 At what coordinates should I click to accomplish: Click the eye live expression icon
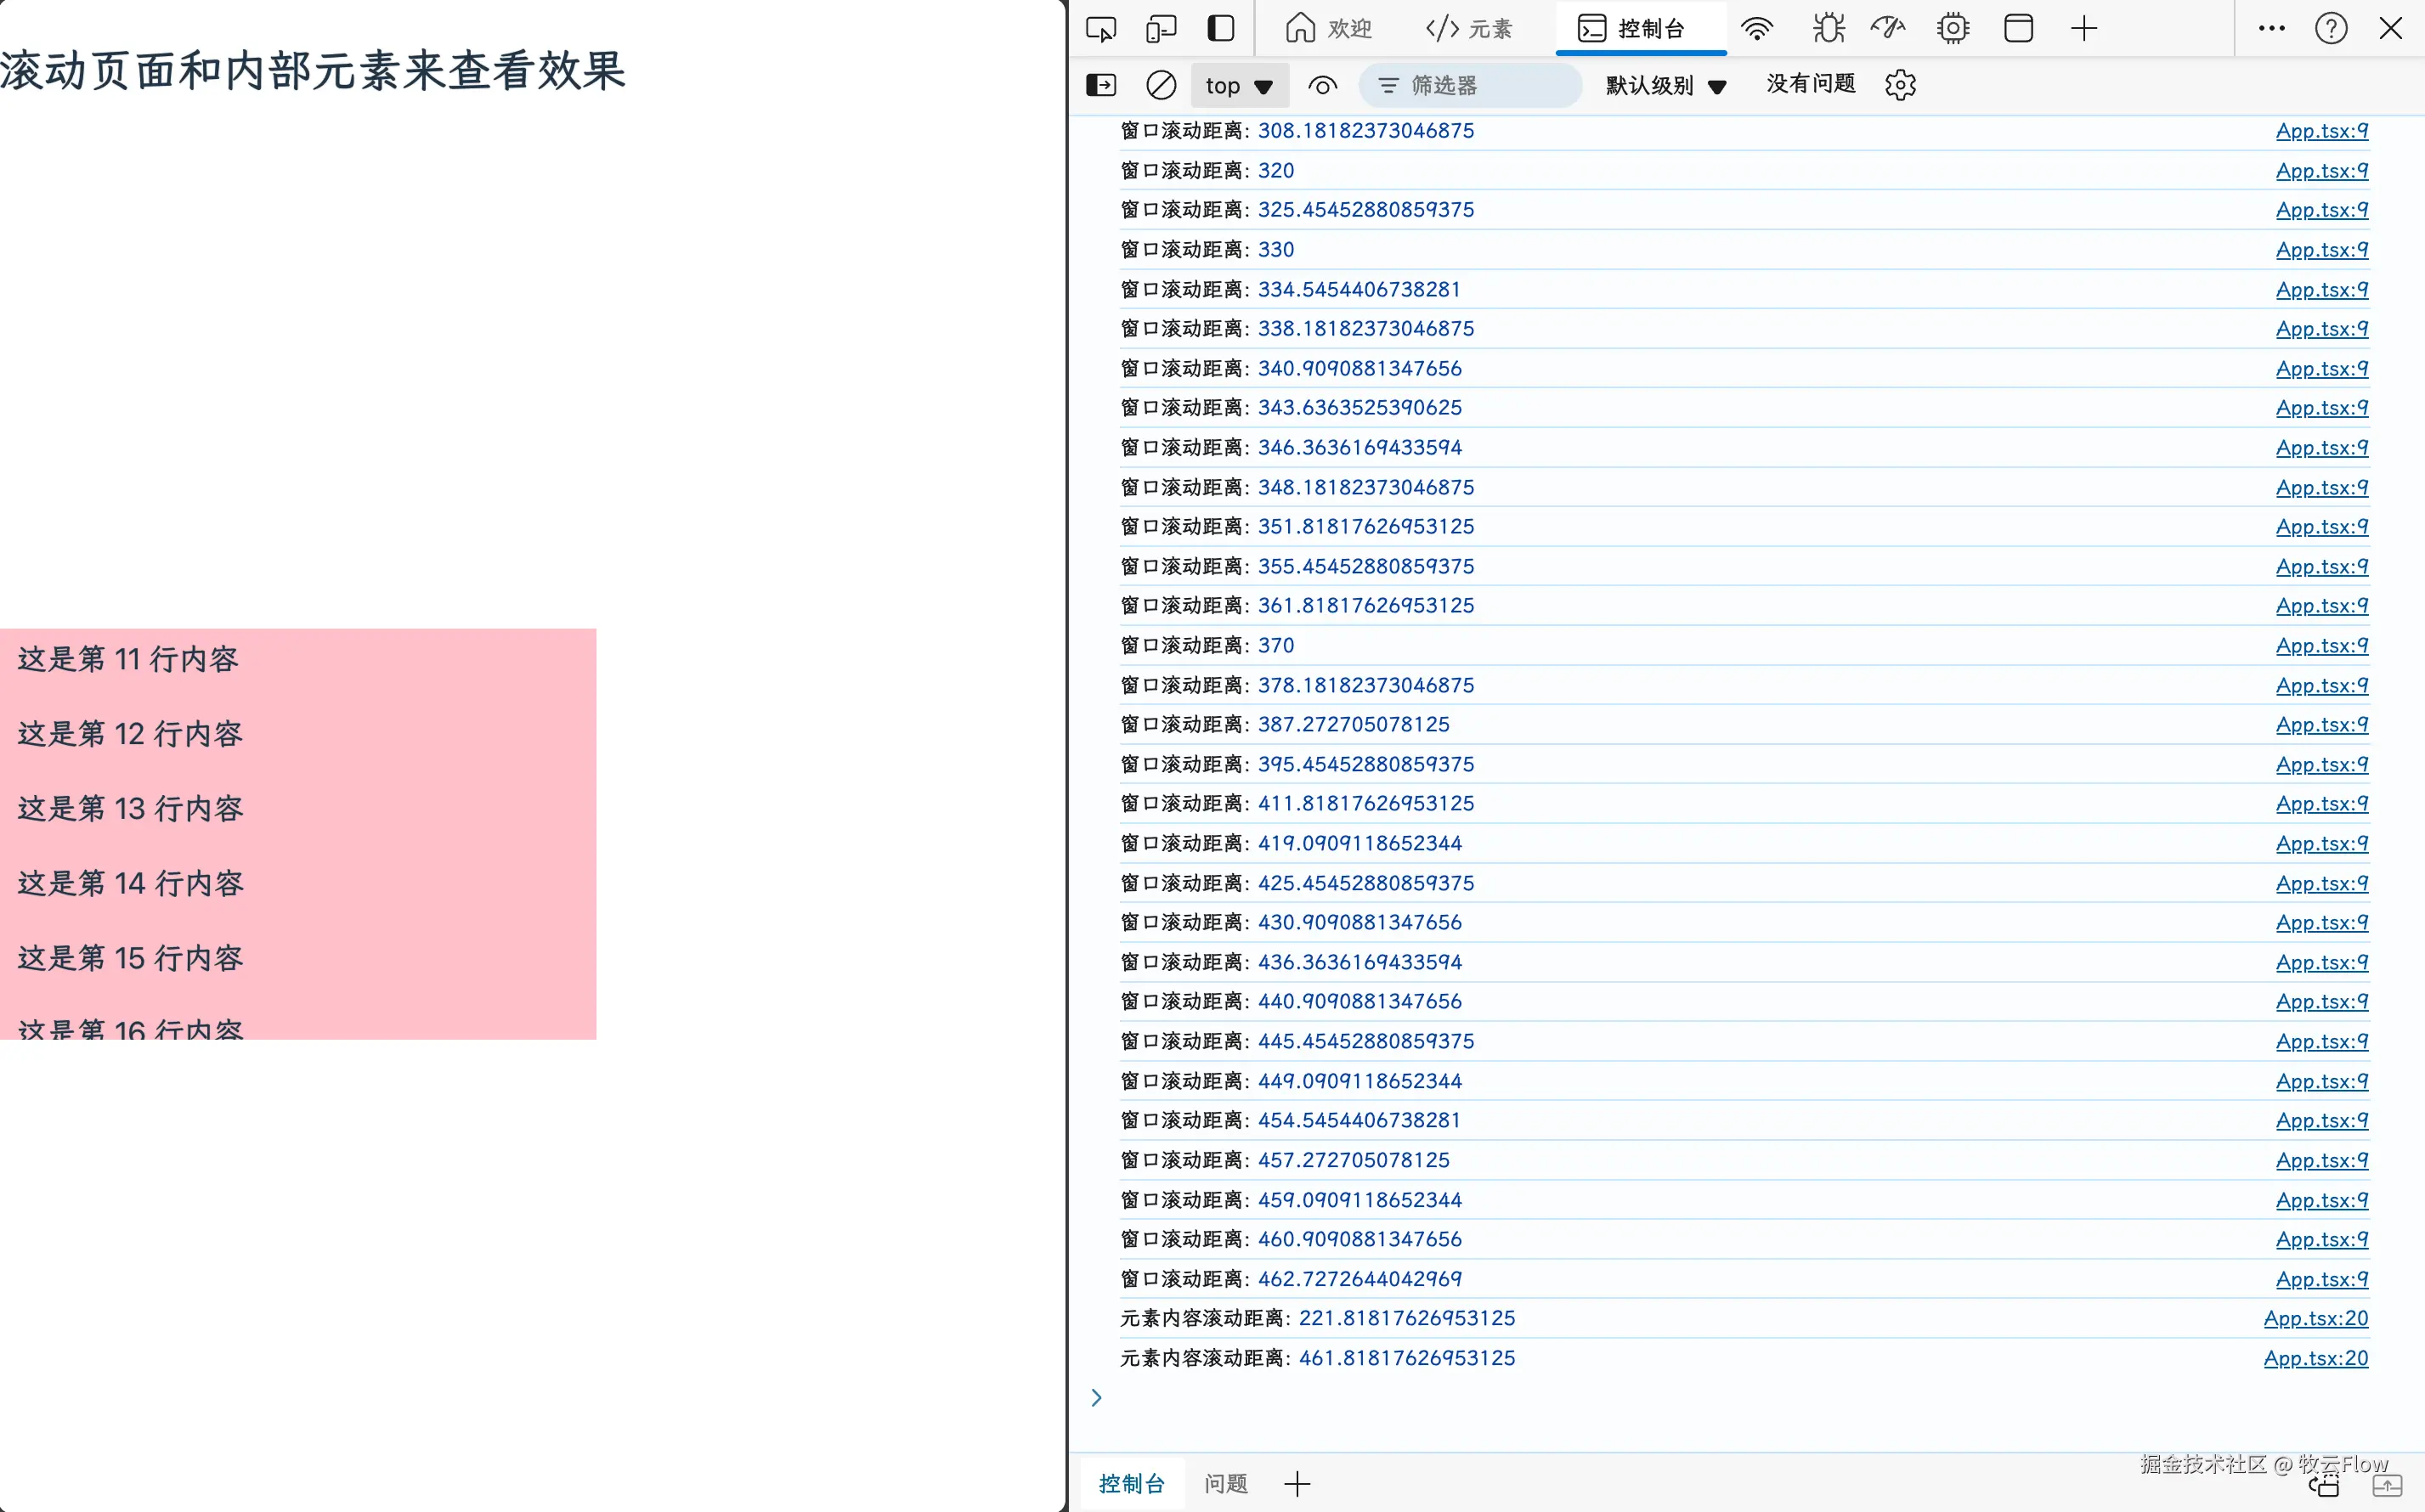point(1322,86)
